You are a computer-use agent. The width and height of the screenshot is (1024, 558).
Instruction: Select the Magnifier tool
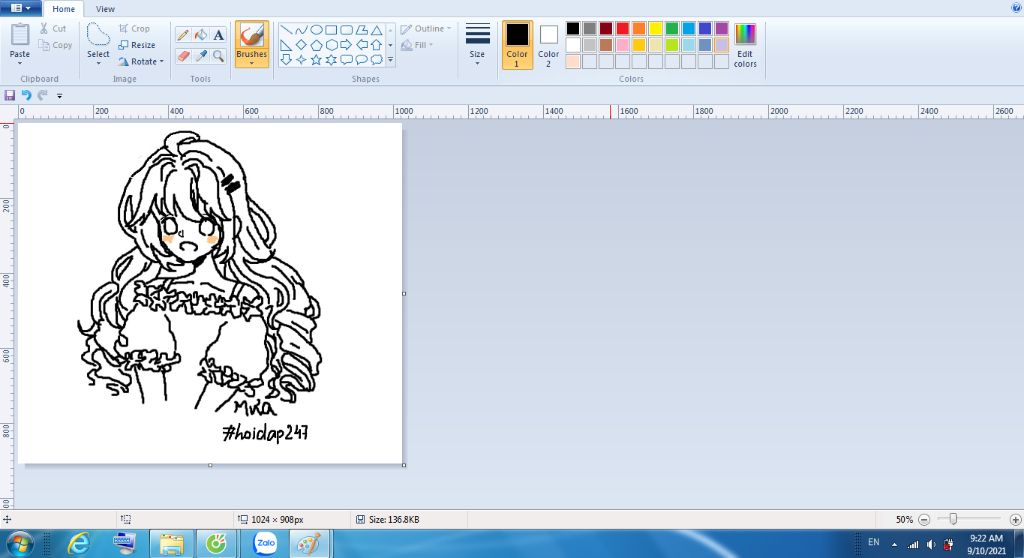pos(219,56)
